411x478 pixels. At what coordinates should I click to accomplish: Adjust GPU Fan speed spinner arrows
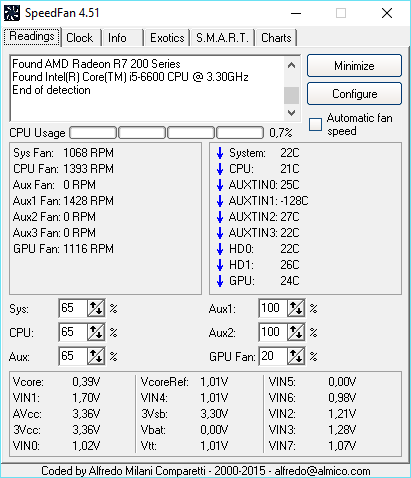(296, 356)
